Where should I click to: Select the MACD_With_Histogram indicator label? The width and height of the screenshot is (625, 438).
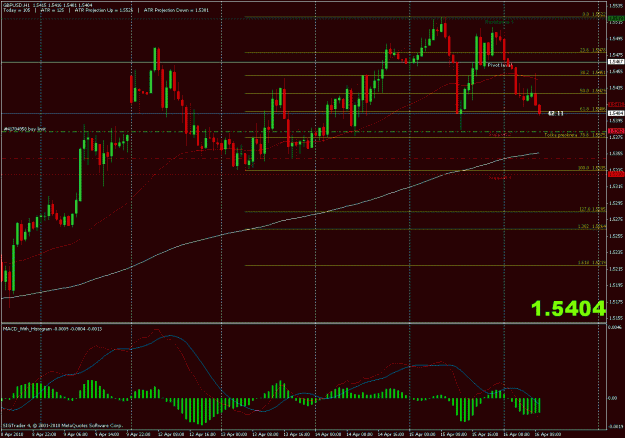pos(52,329)
